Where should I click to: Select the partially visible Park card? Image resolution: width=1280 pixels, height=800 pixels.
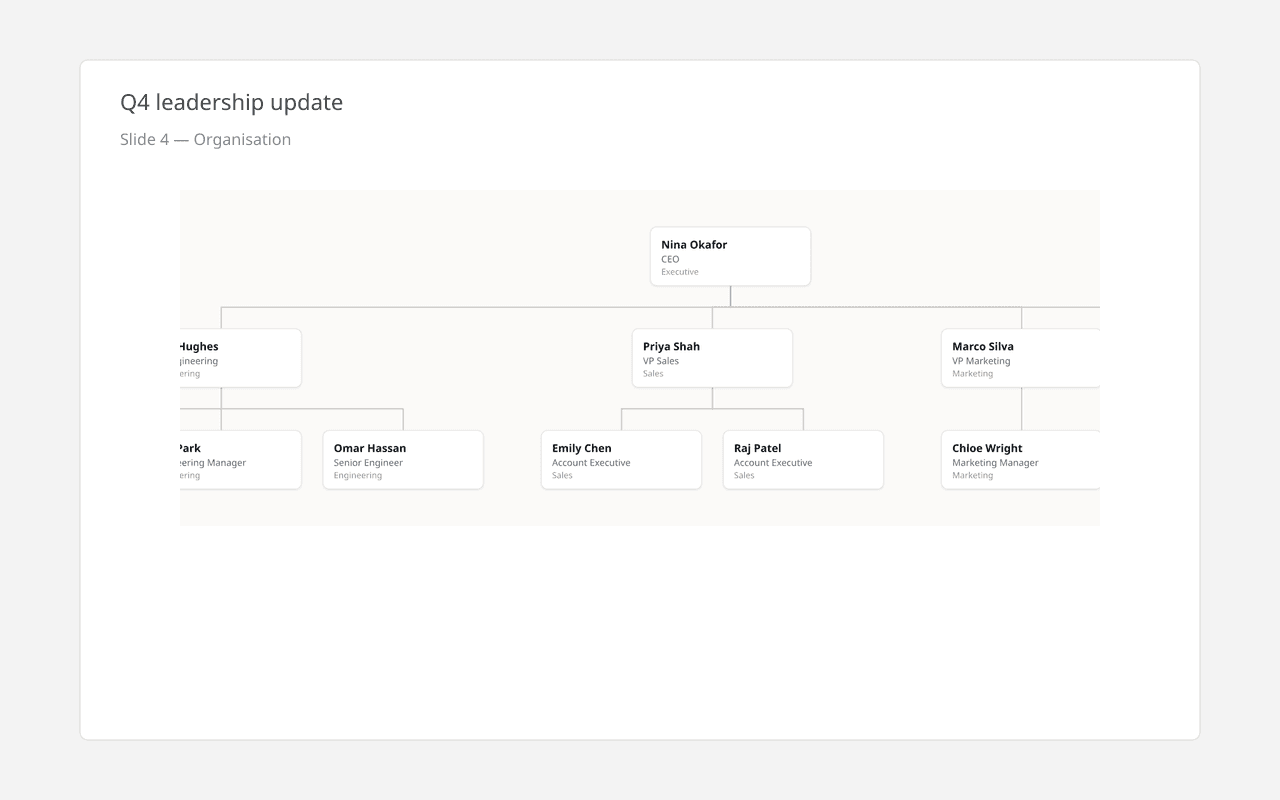[240, 461]
